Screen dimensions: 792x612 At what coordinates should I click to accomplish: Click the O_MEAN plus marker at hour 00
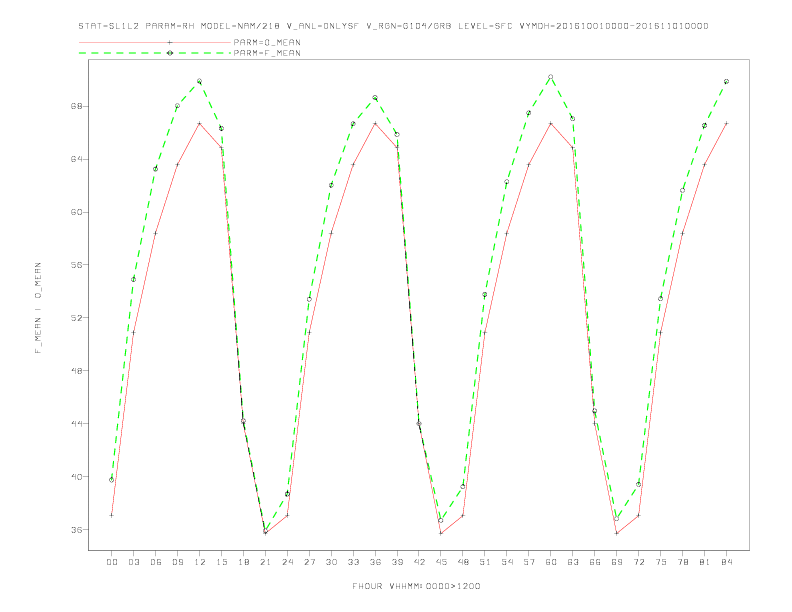[112, 515]
